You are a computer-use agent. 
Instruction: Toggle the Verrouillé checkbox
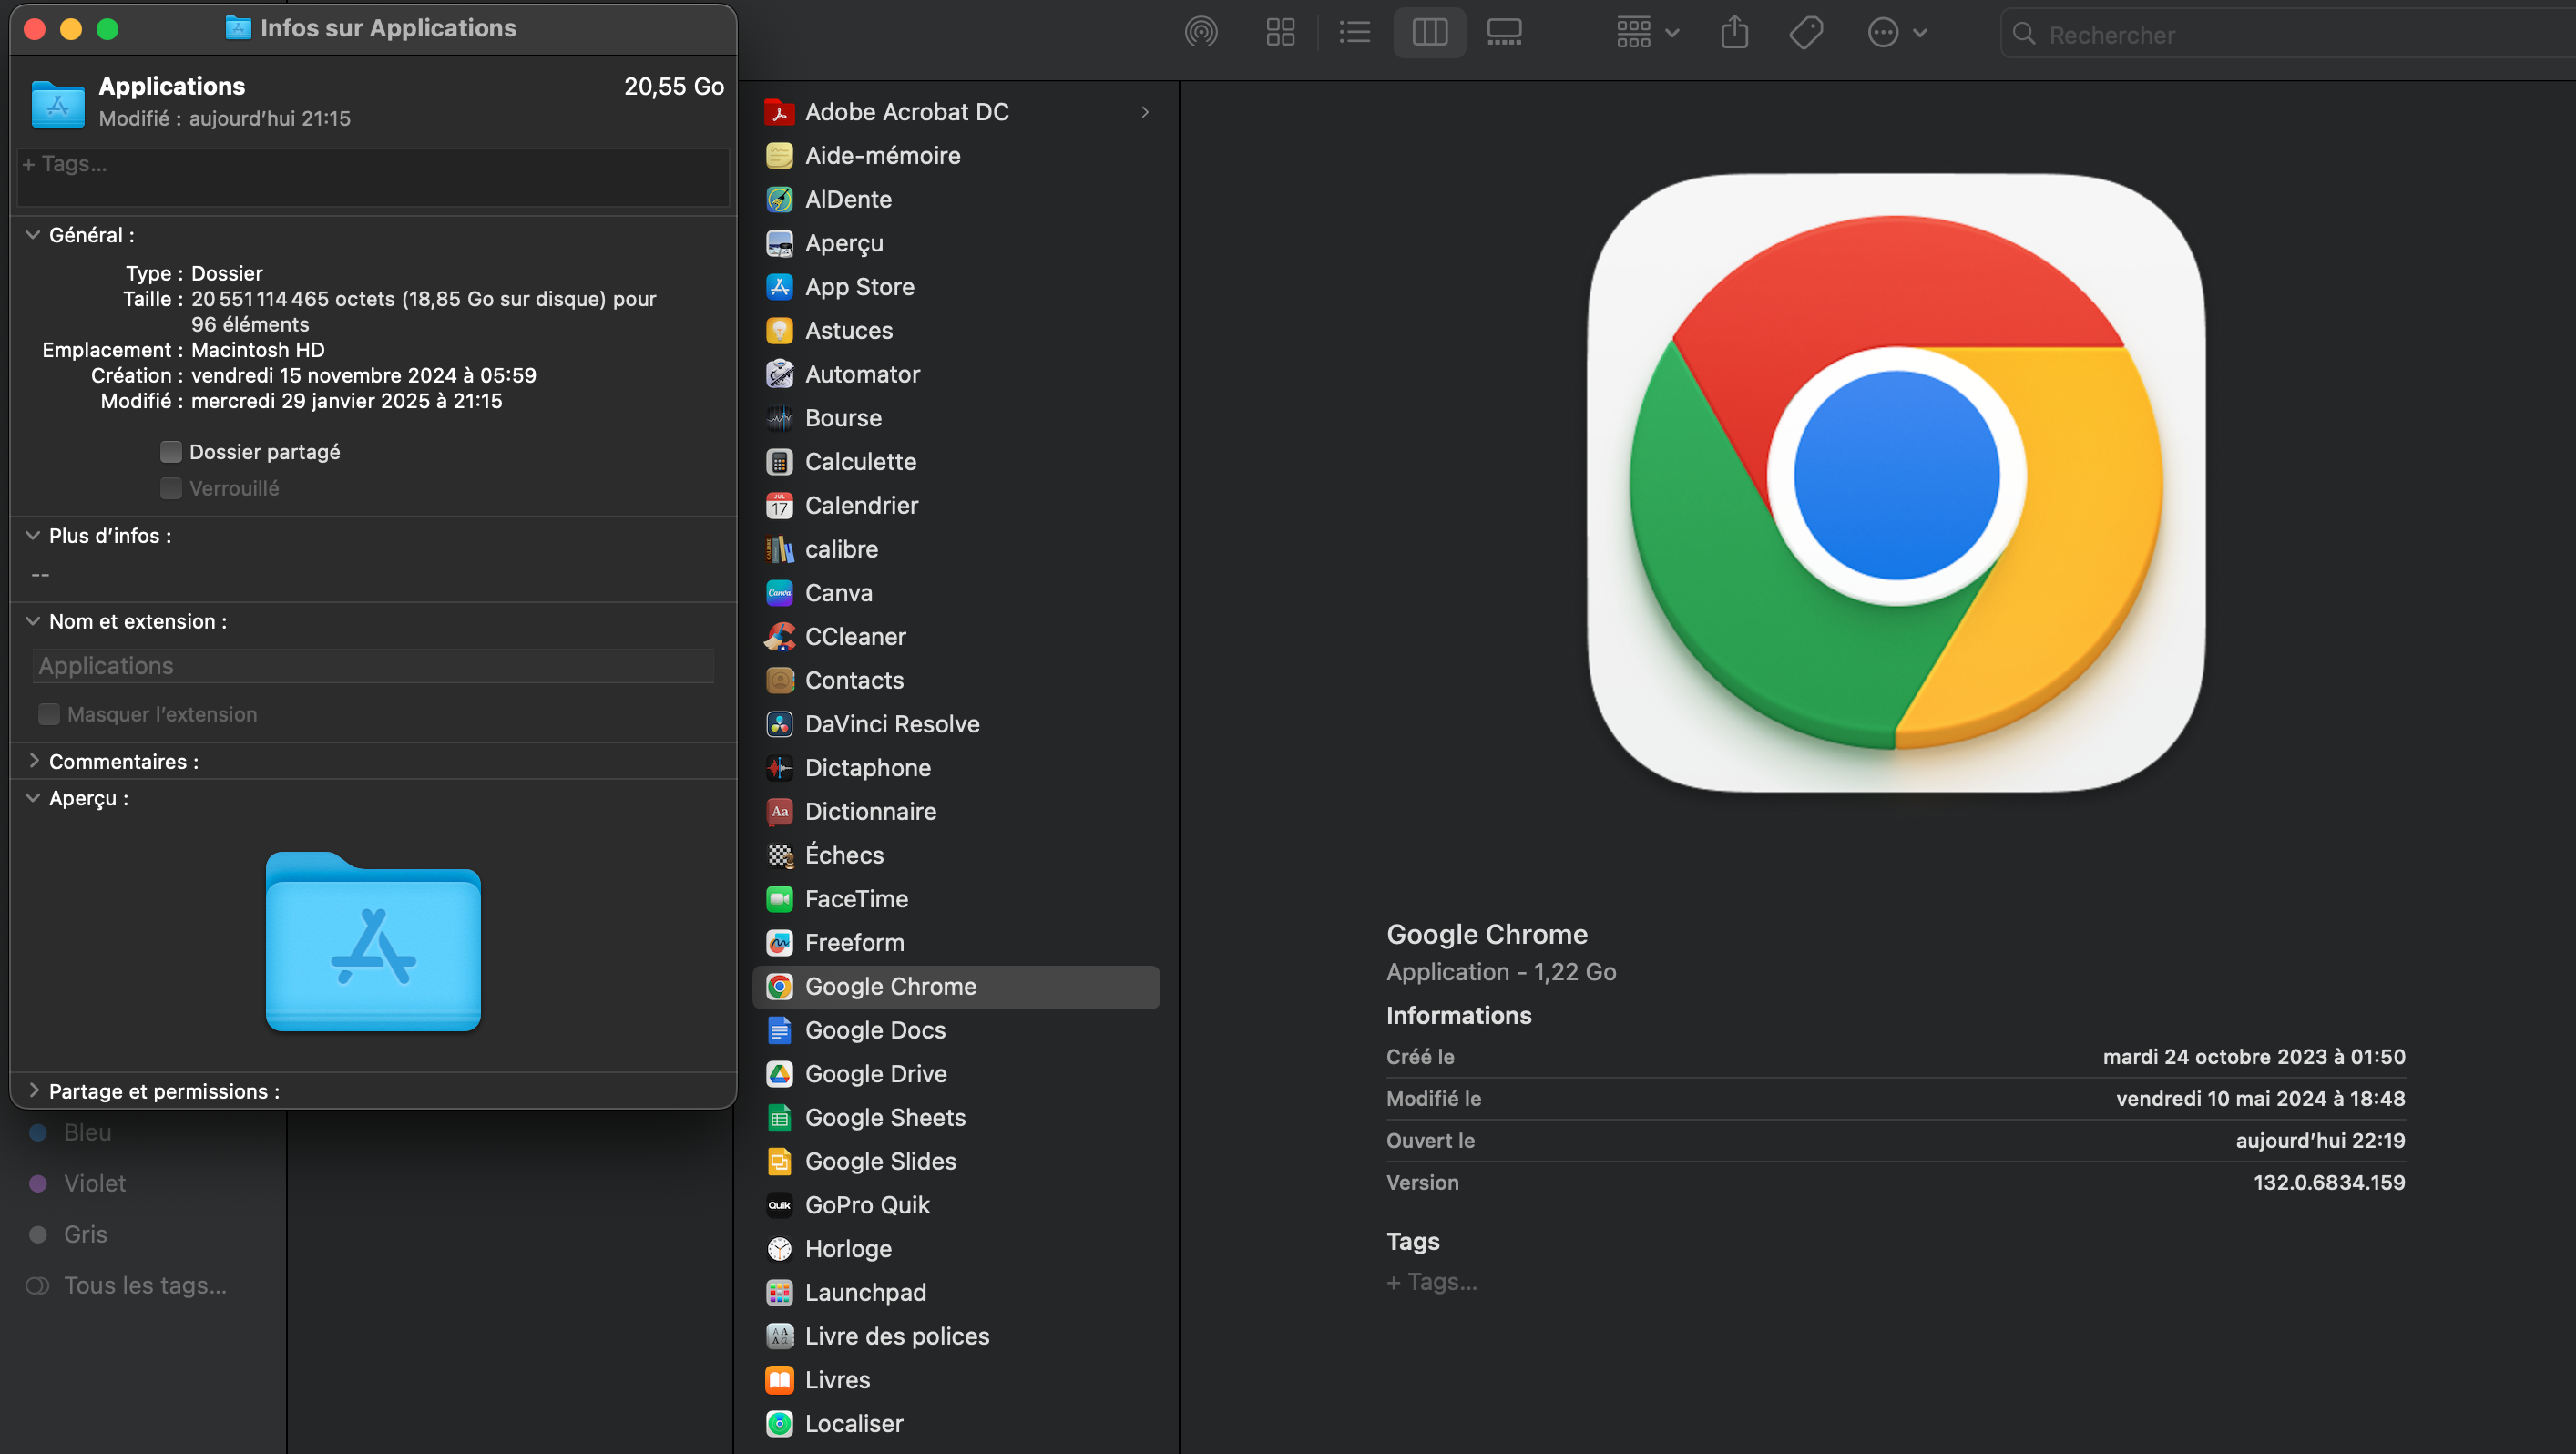click(171, 488)
